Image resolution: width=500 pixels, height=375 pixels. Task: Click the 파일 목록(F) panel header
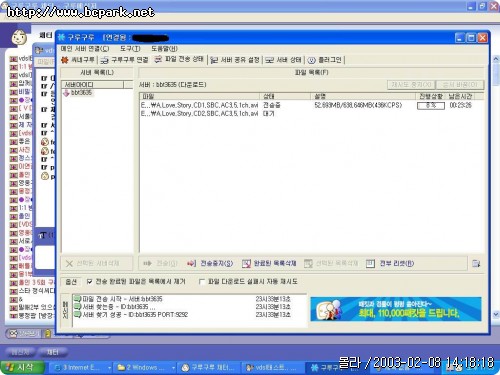pyautogui.click(x=311, y=72)
